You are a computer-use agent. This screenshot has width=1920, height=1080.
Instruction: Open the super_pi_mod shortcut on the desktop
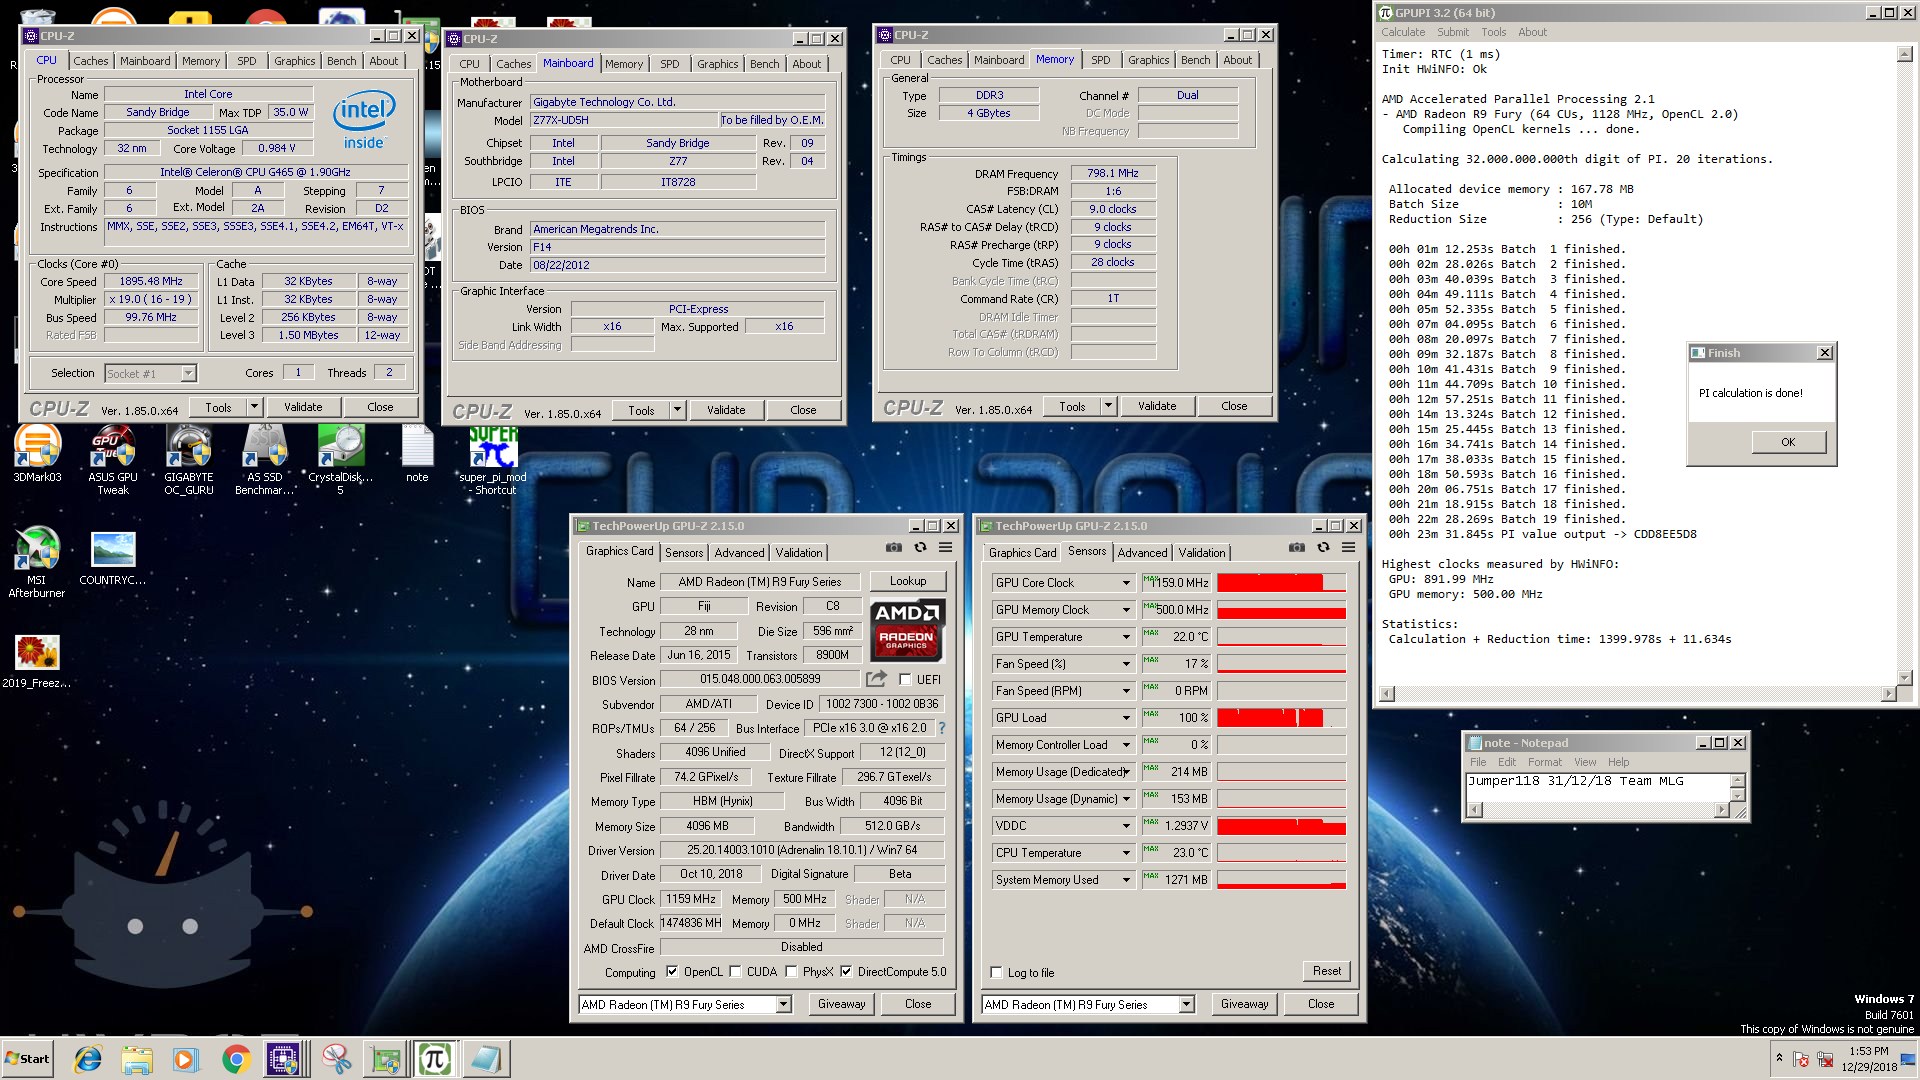pos(493,460)
